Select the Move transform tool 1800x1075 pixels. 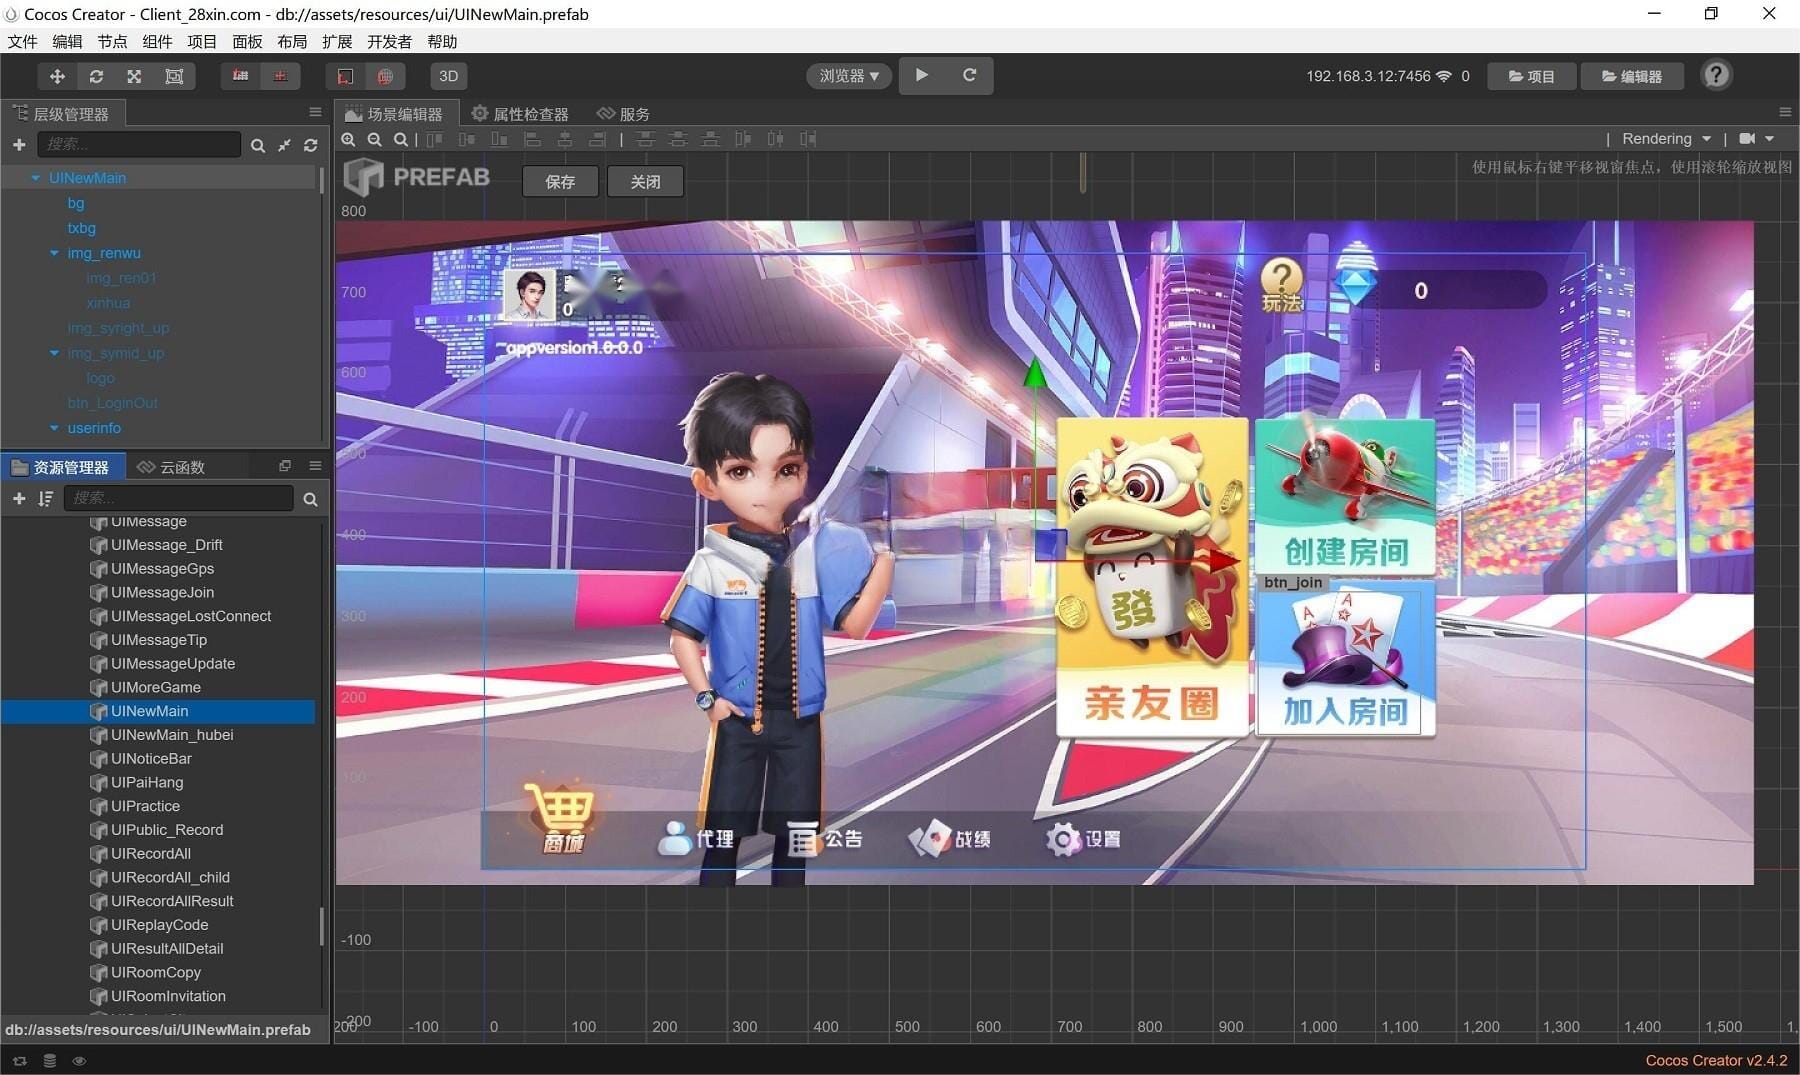click(57, 76)
